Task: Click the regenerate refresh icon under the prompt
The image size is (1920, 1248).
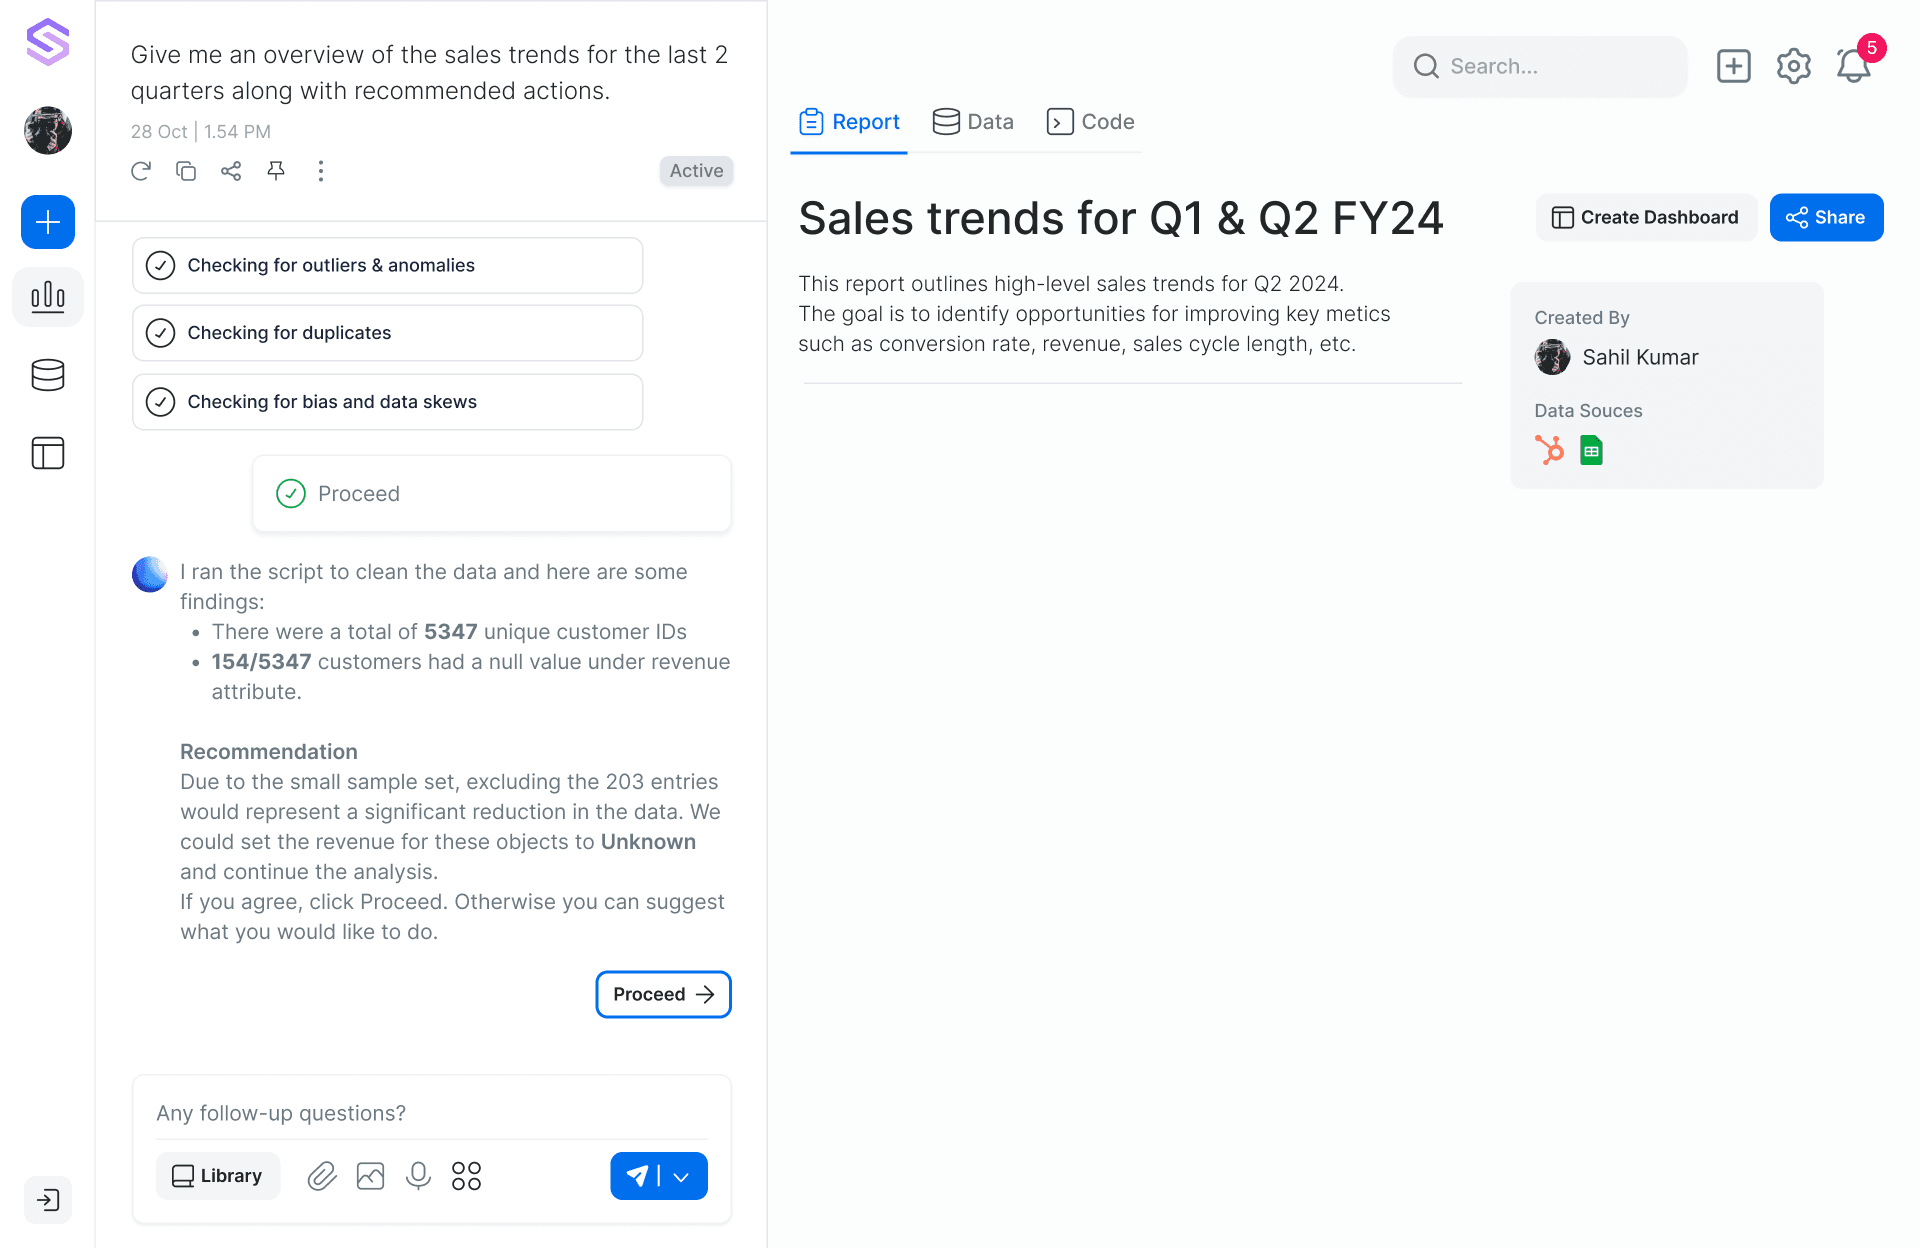Action: [x=141, y=171]
